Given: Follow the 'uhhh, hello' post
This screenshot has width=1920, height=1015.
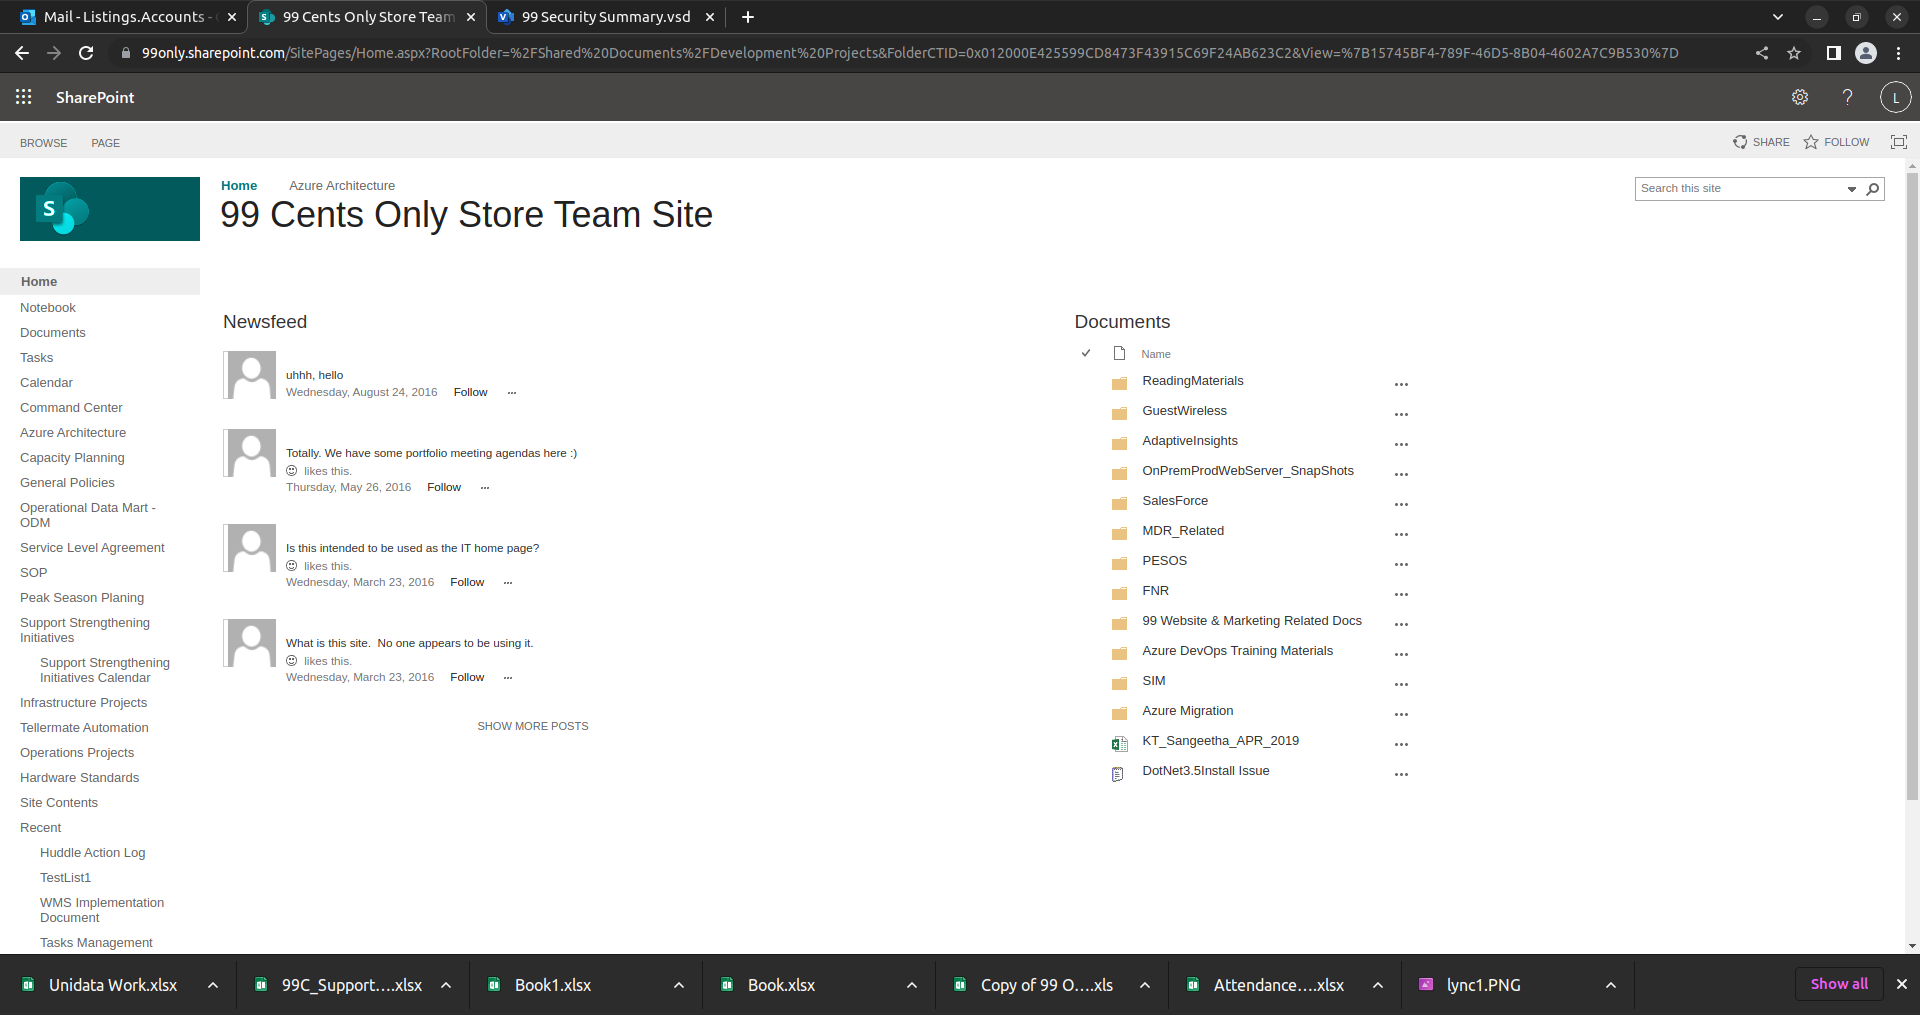Looking at the screenshot, I should [471, 392].
